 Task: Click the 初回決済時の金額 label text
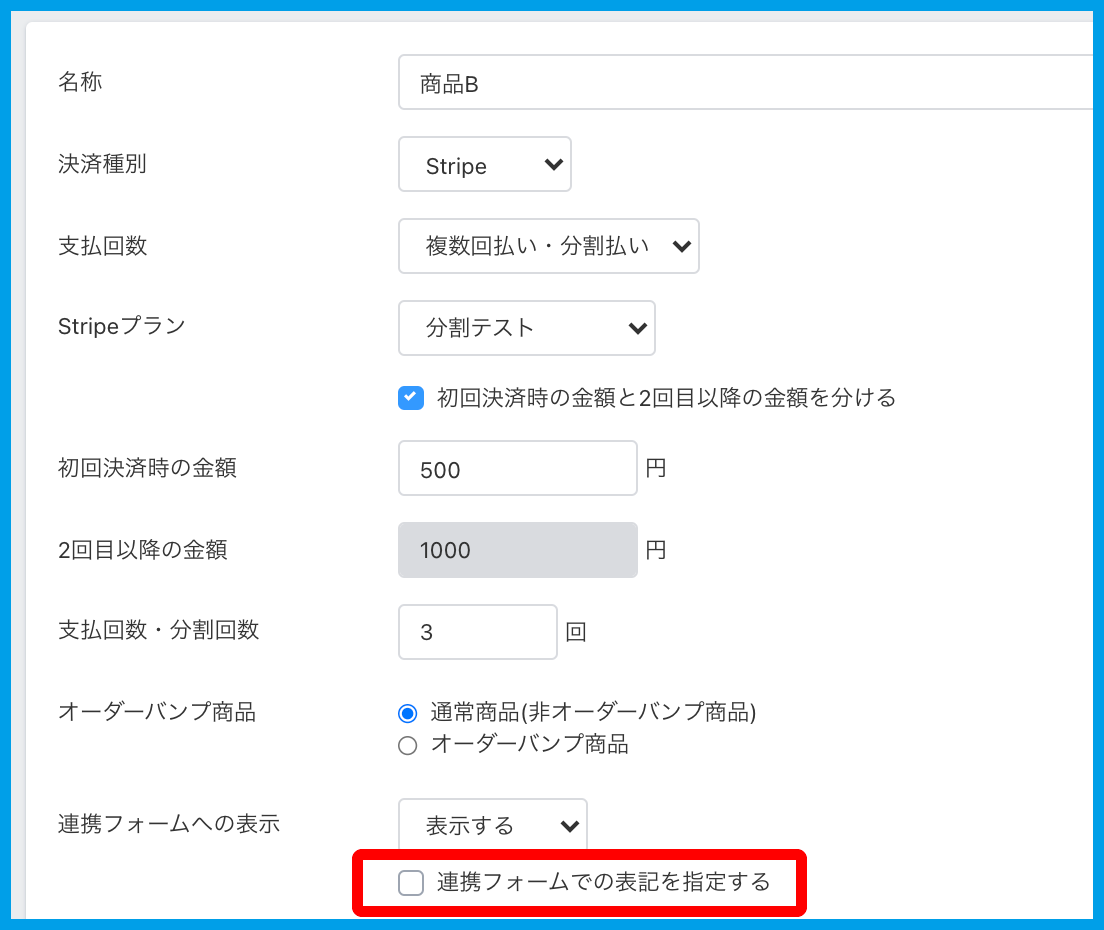click(147, 467)
